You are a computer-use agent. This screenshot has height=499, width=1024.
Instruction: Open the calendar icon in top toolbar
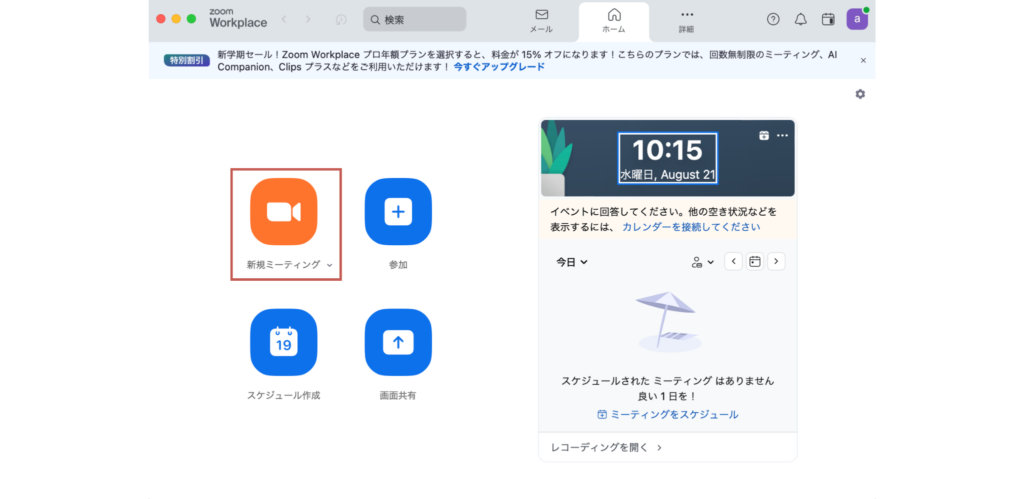click(828, 19)
